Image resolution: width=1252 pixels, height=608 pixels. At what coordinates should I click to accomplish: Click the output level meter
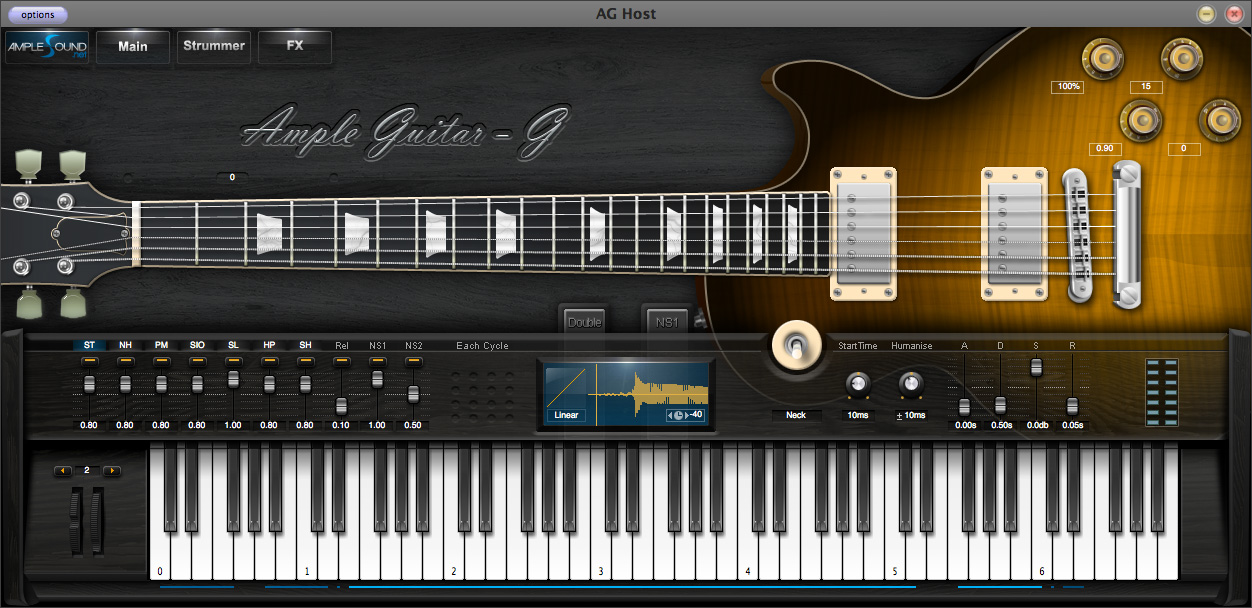1162,392
